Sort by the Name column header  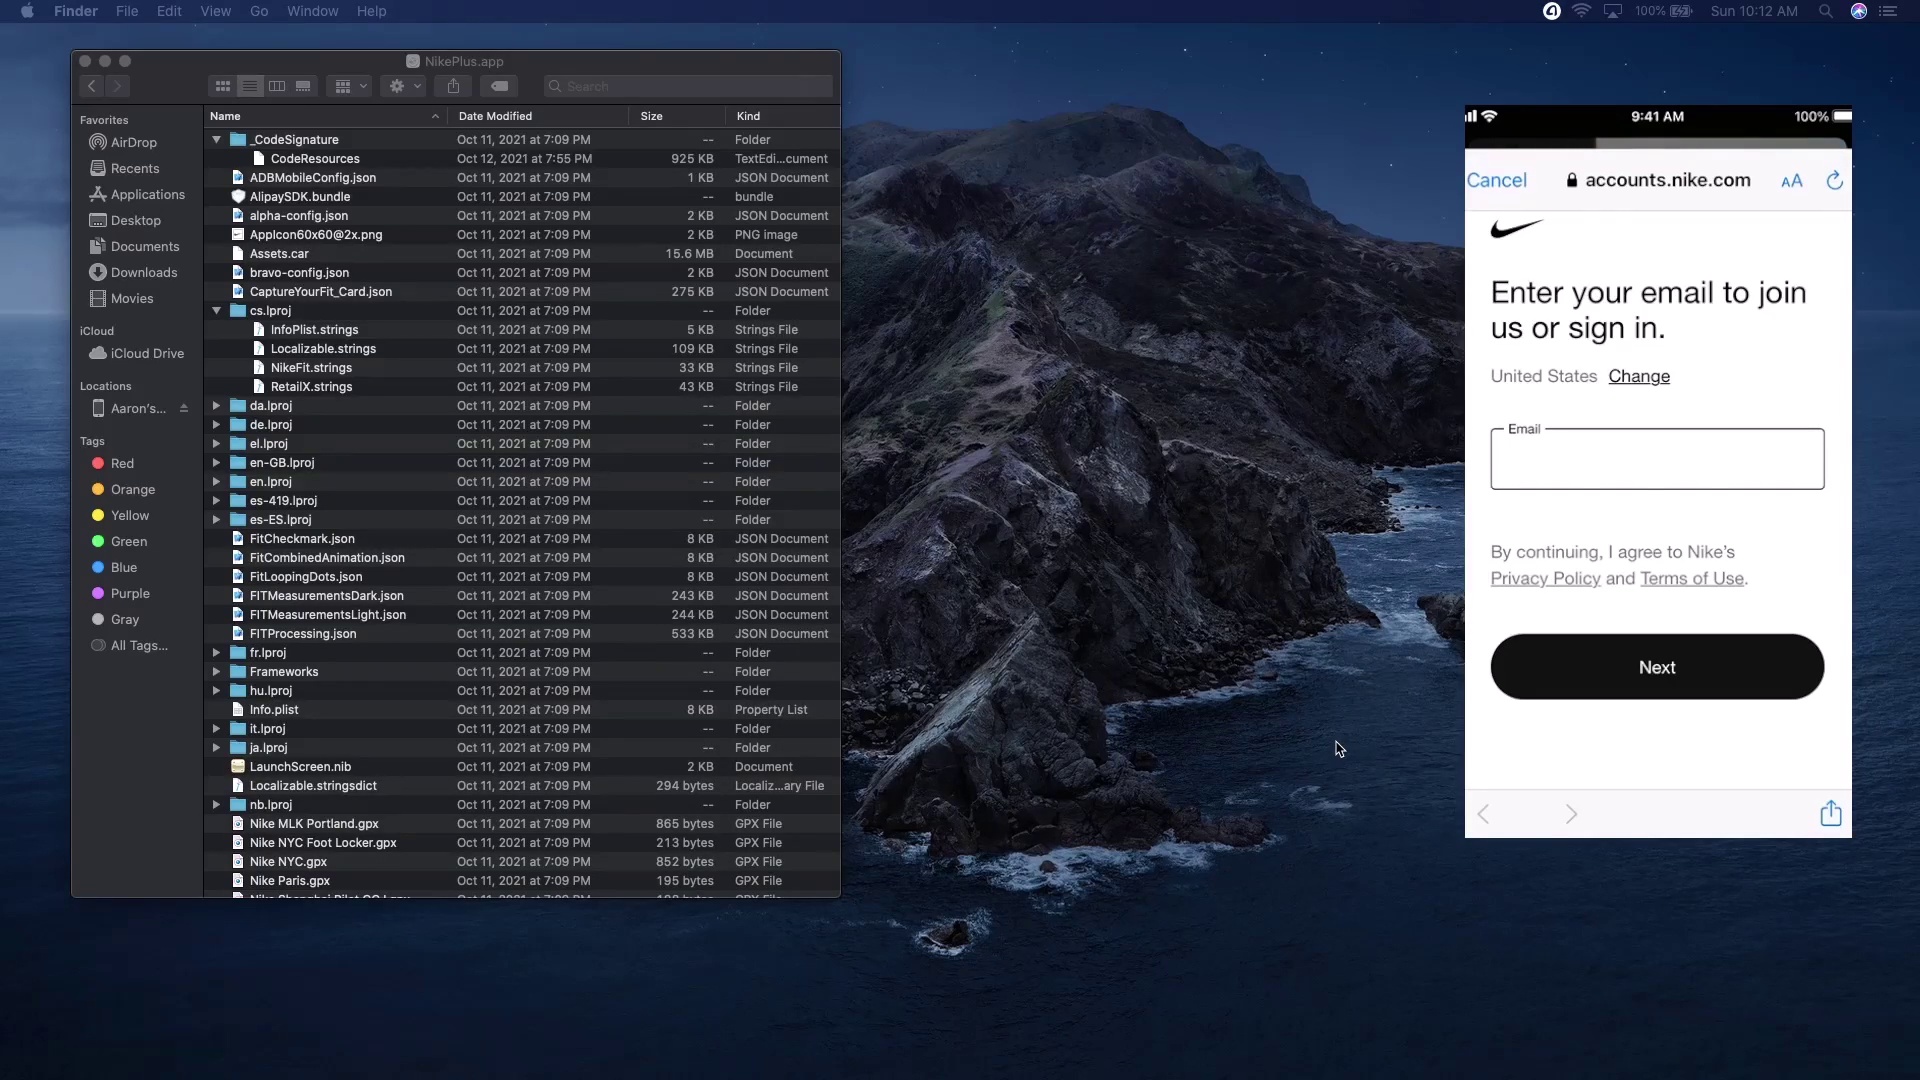[x=325, y=116]
